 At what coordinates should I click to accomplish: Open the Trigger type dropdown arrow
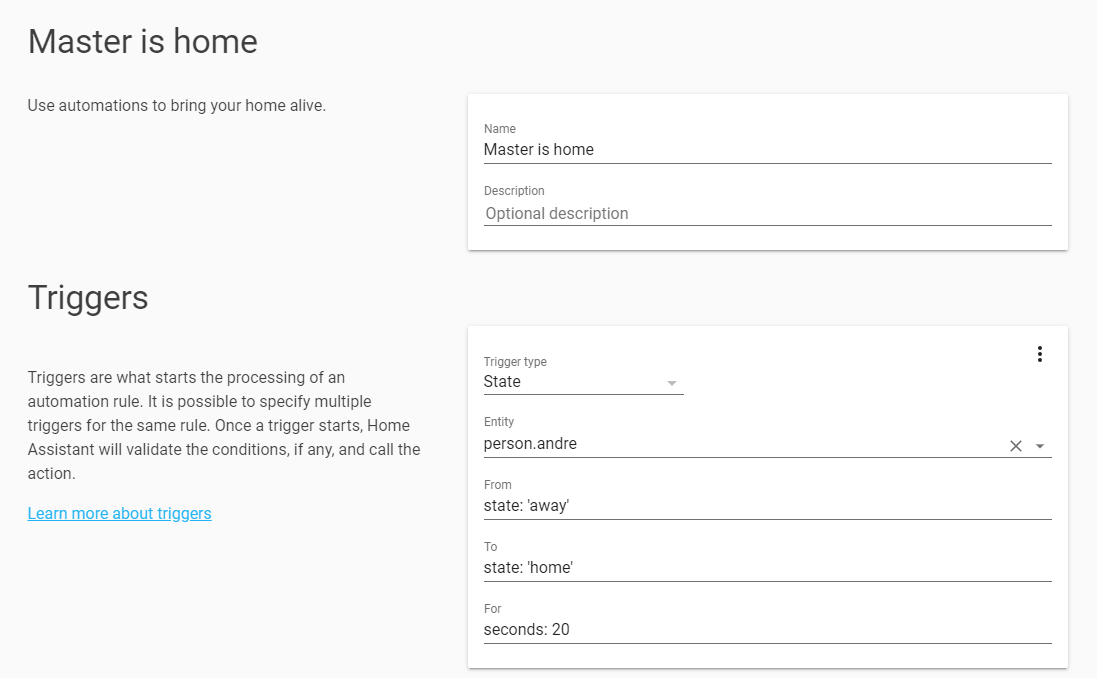[x=672, y=383]
